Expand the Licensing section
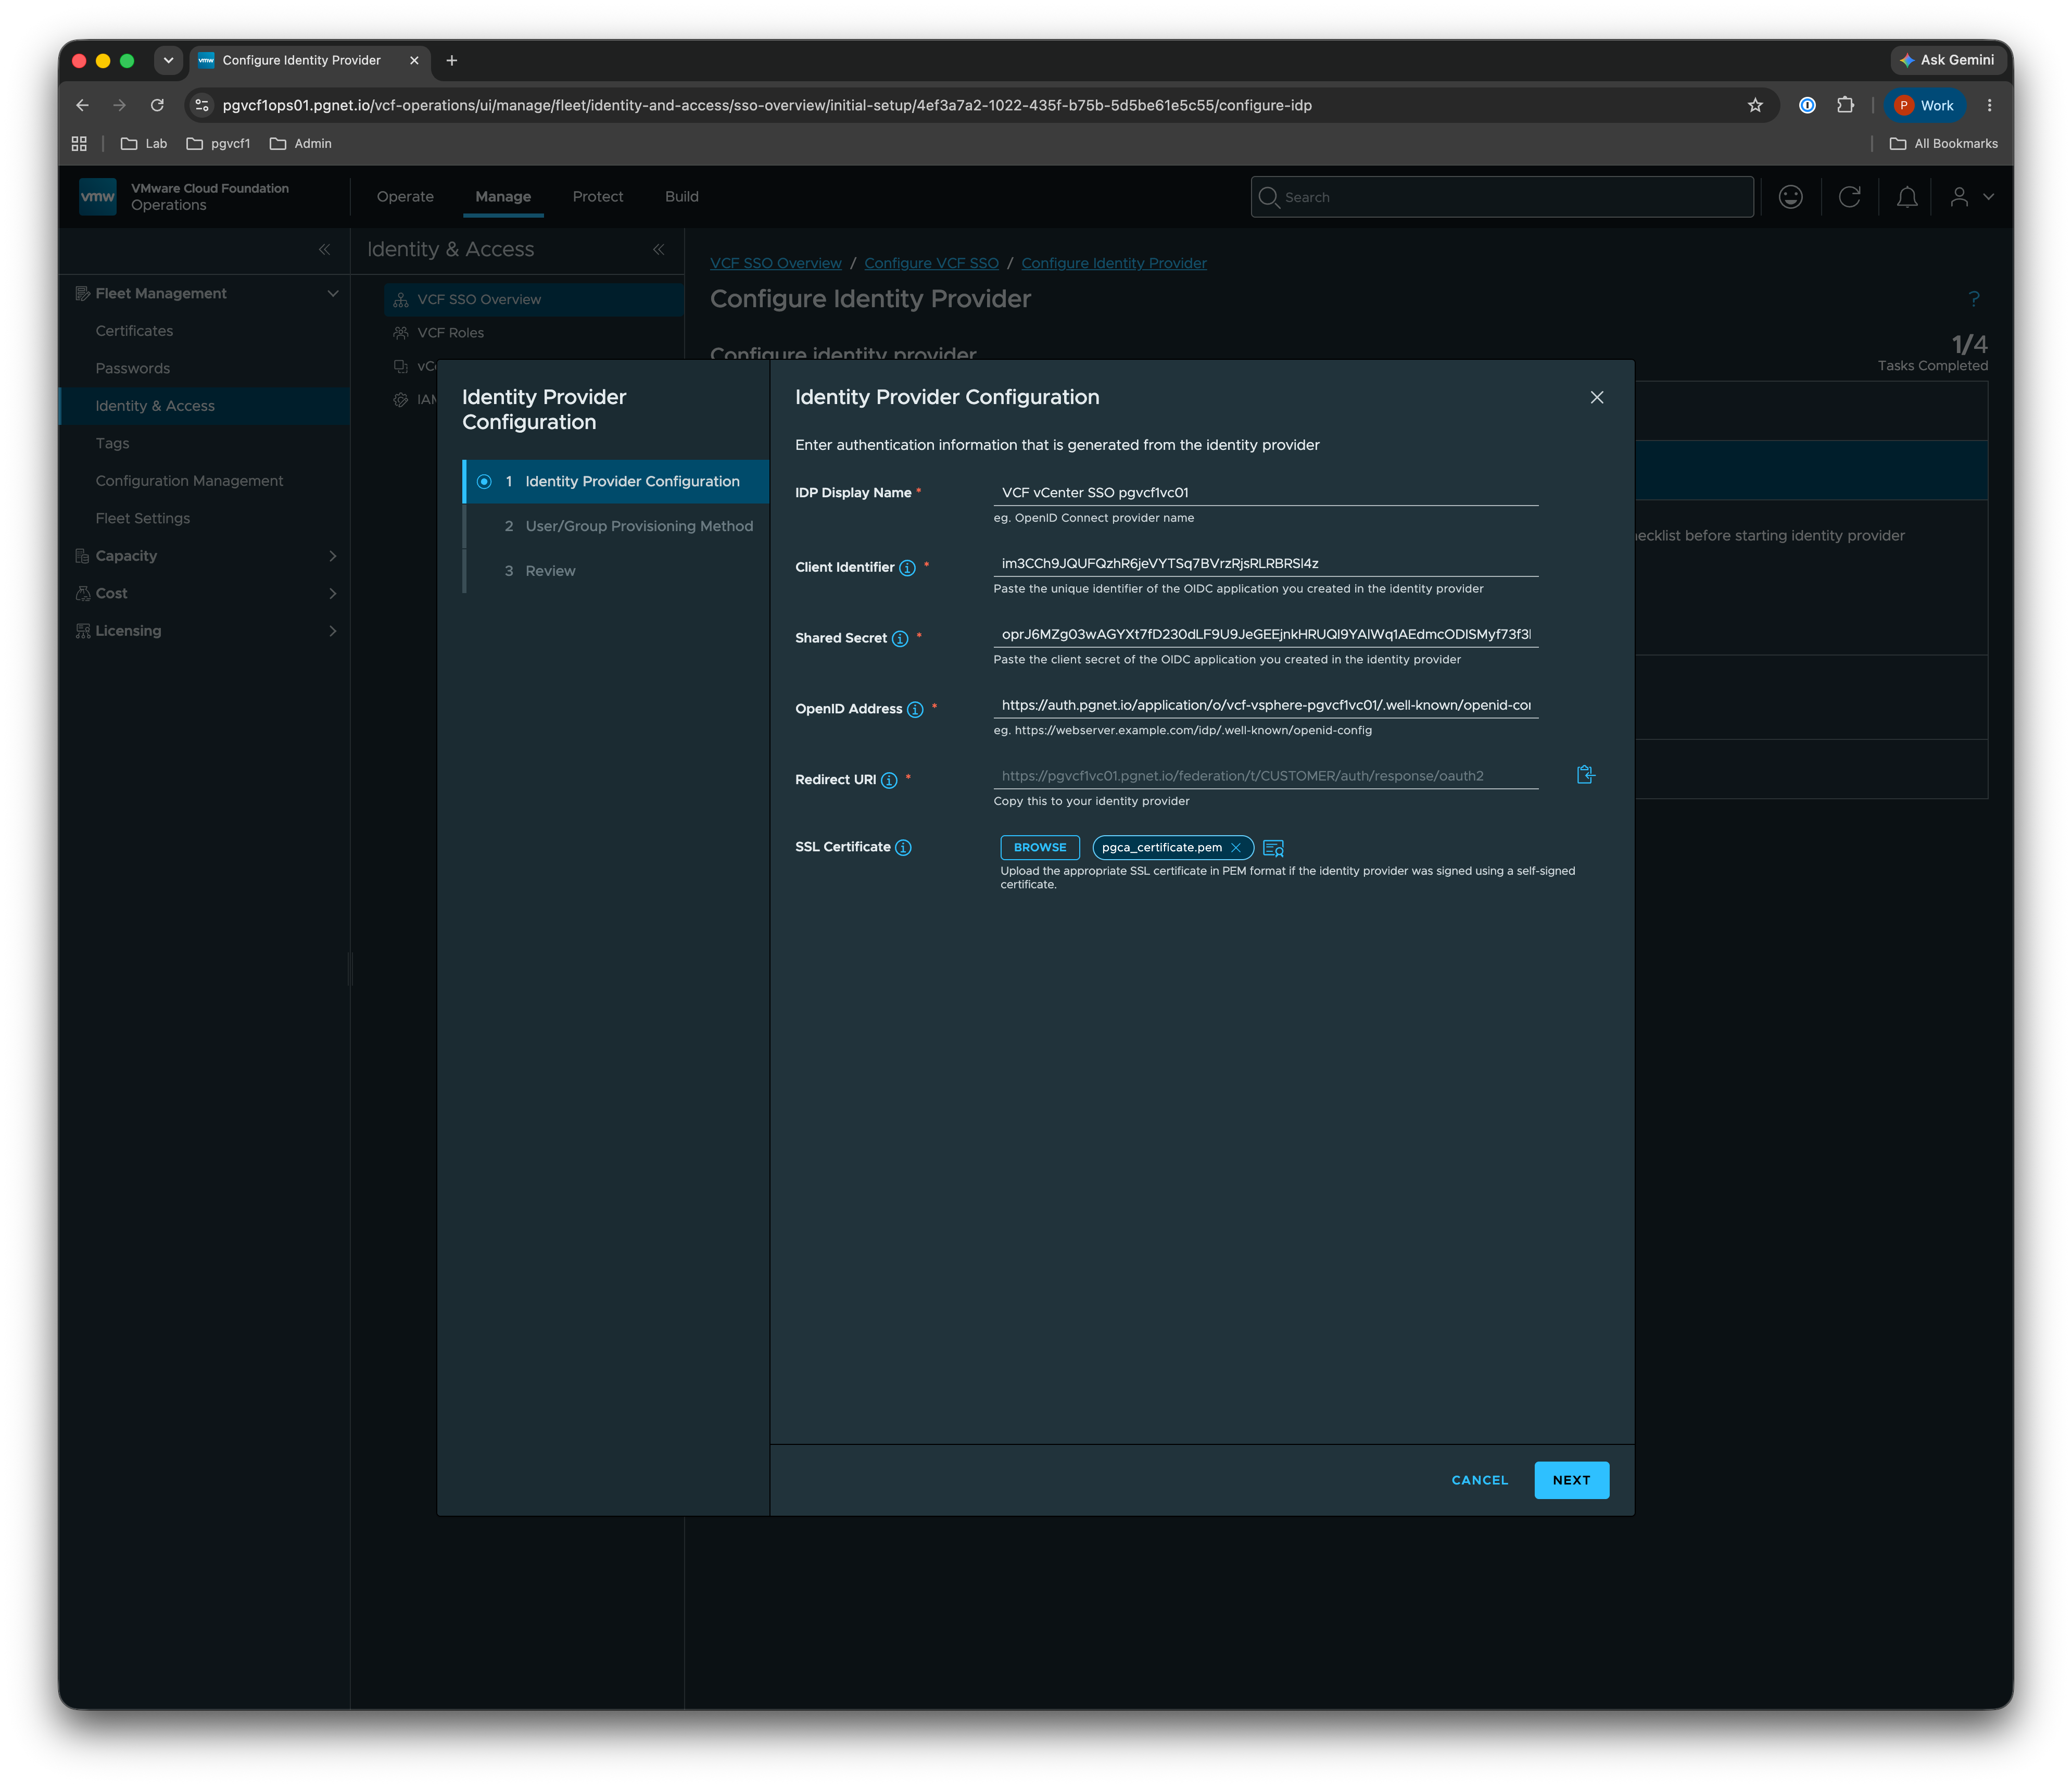Viewport: 2072px width, 1787px height. (x=333, y=631)
